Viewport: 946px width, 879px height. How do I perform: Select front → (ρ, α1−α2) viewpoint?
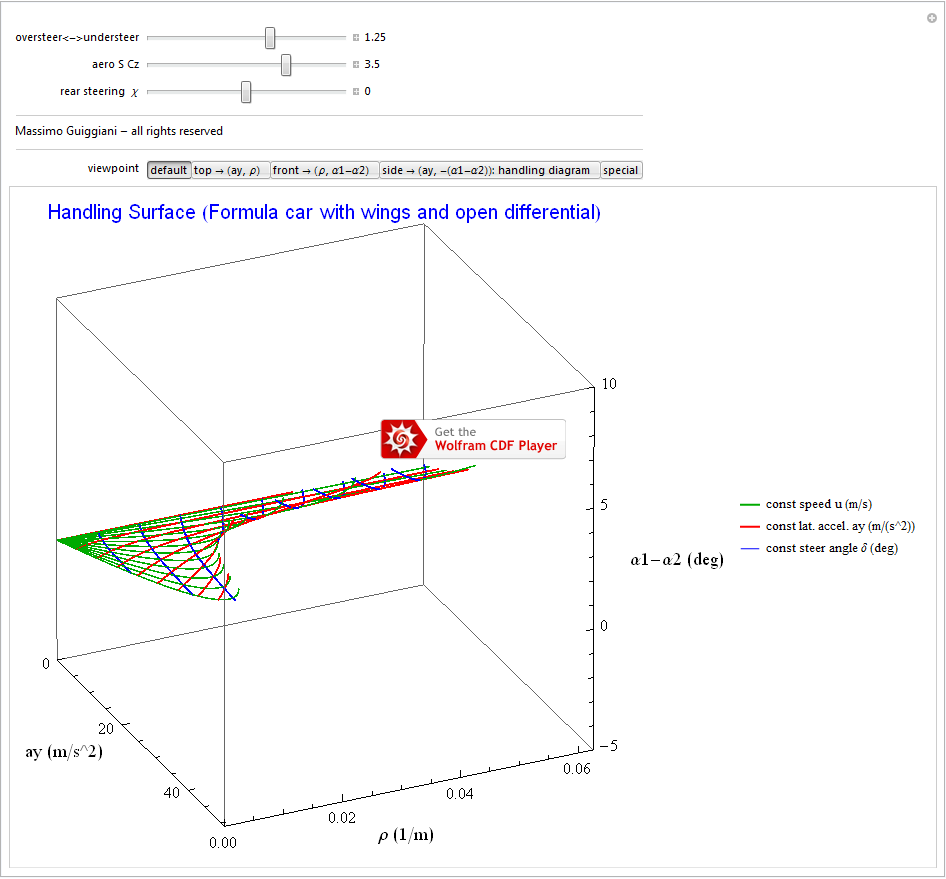click(x=324, y=170)
